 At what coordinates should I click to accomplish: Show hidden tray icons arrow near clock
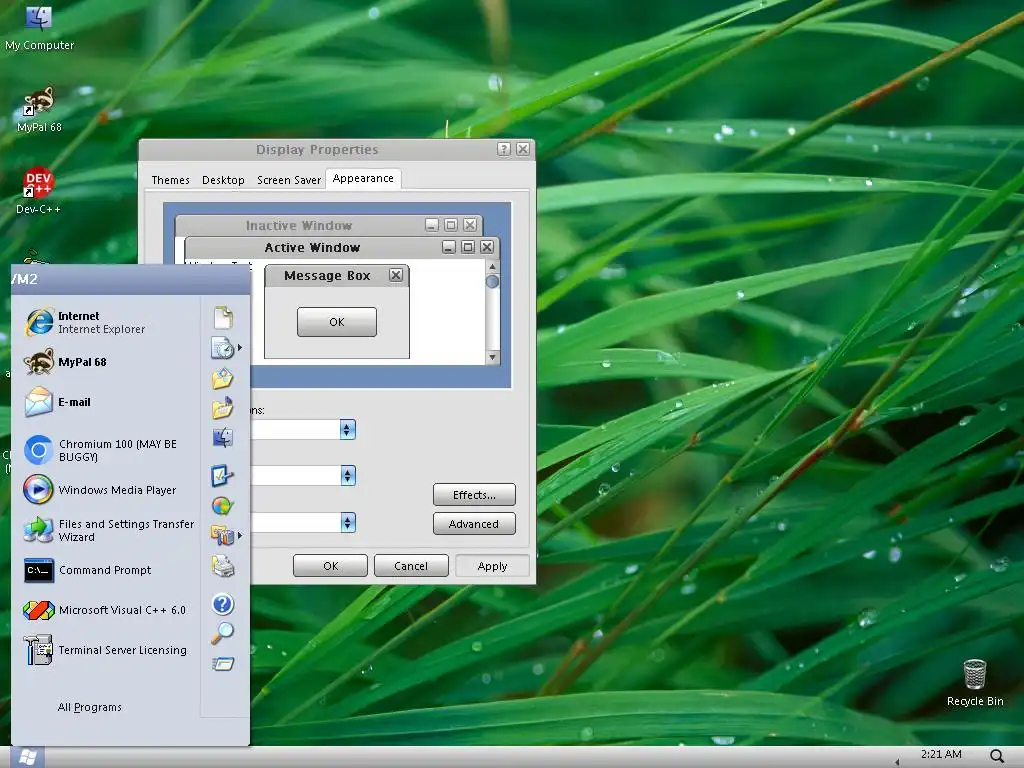pyautogui.click(x=897, y=761)
